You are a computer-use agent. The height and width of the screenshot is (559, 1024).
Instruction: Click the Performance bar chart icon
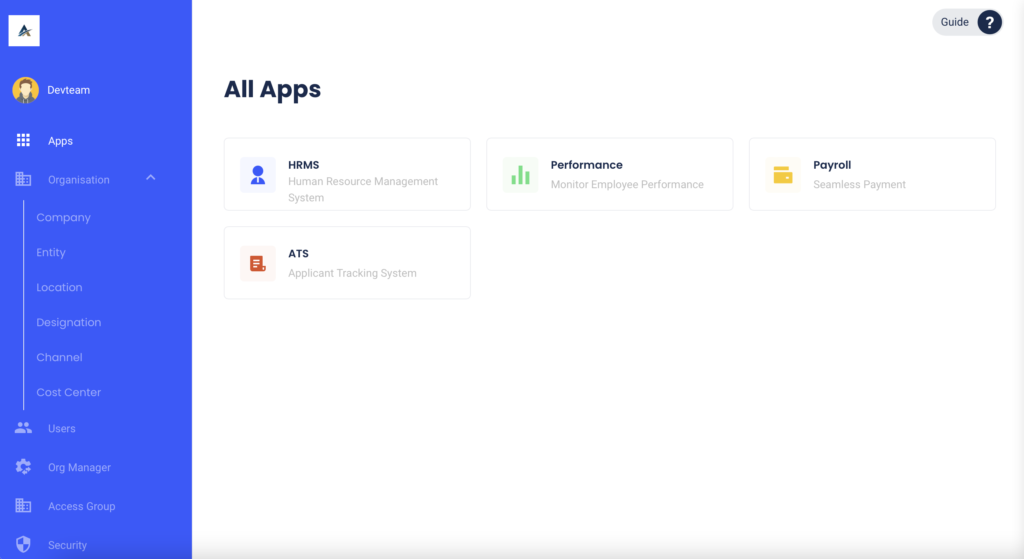tap(520, 175)
